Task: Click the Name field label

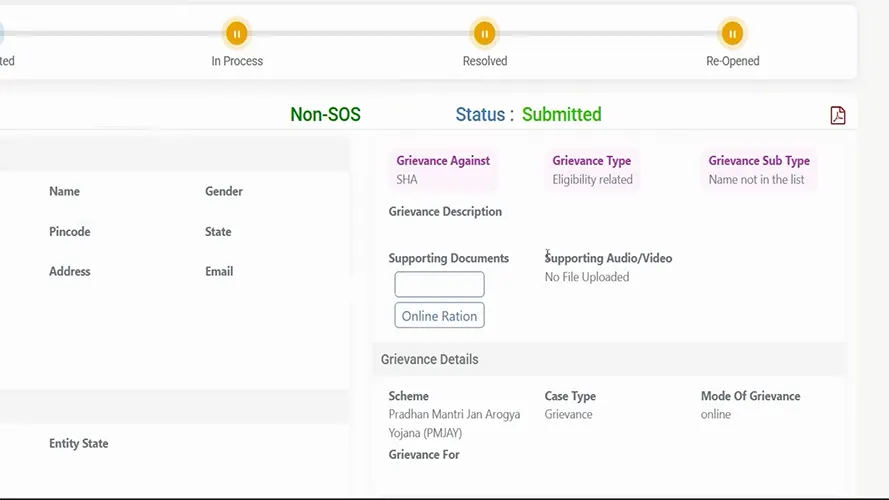Action: tap(64, 191)
